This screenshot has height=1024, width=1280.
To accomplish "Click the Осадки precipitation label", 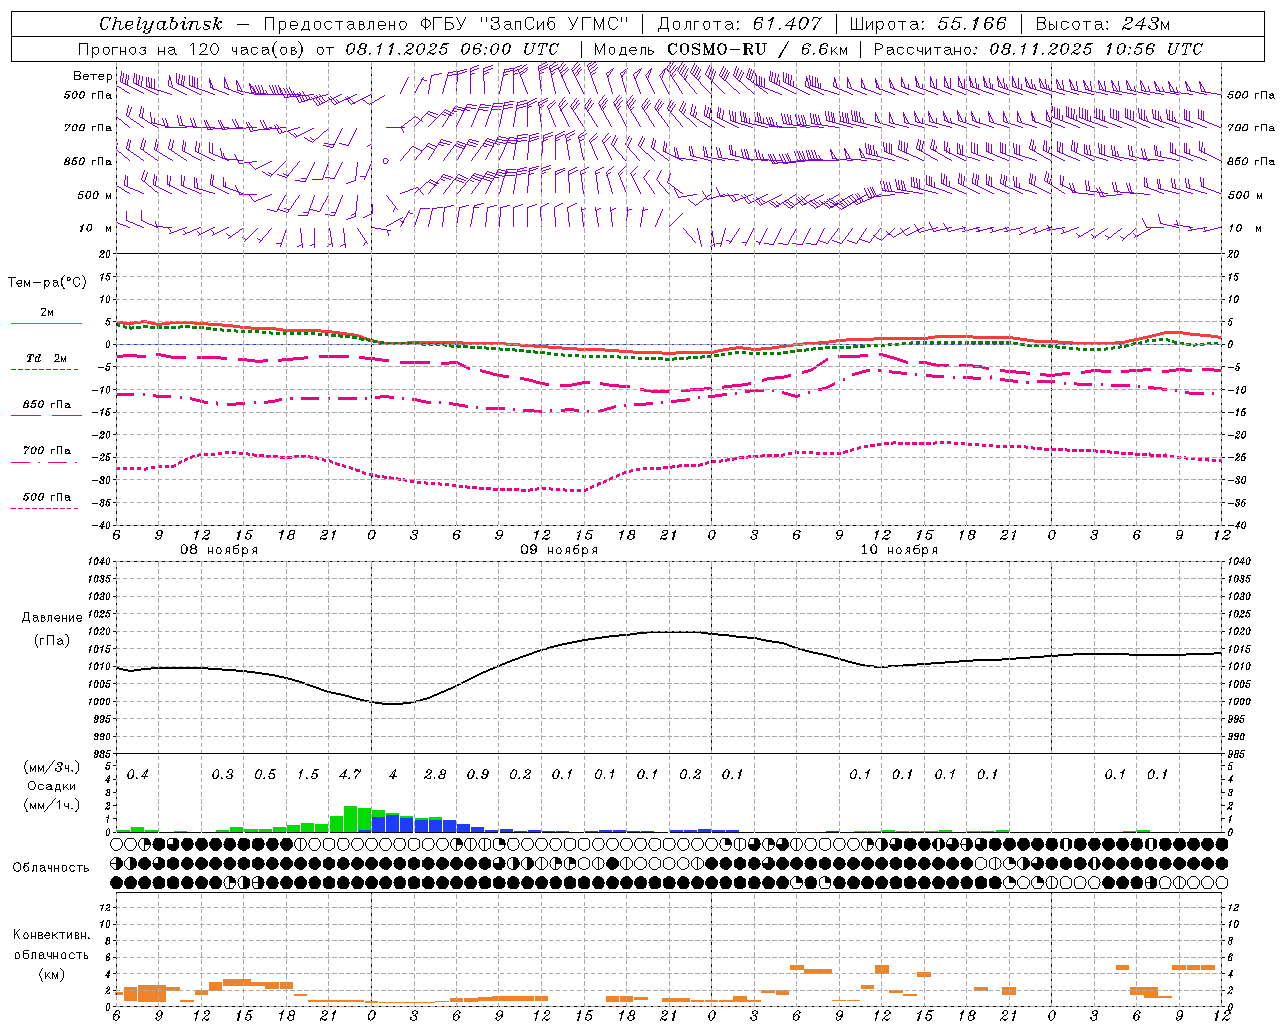I will point(49,786).
